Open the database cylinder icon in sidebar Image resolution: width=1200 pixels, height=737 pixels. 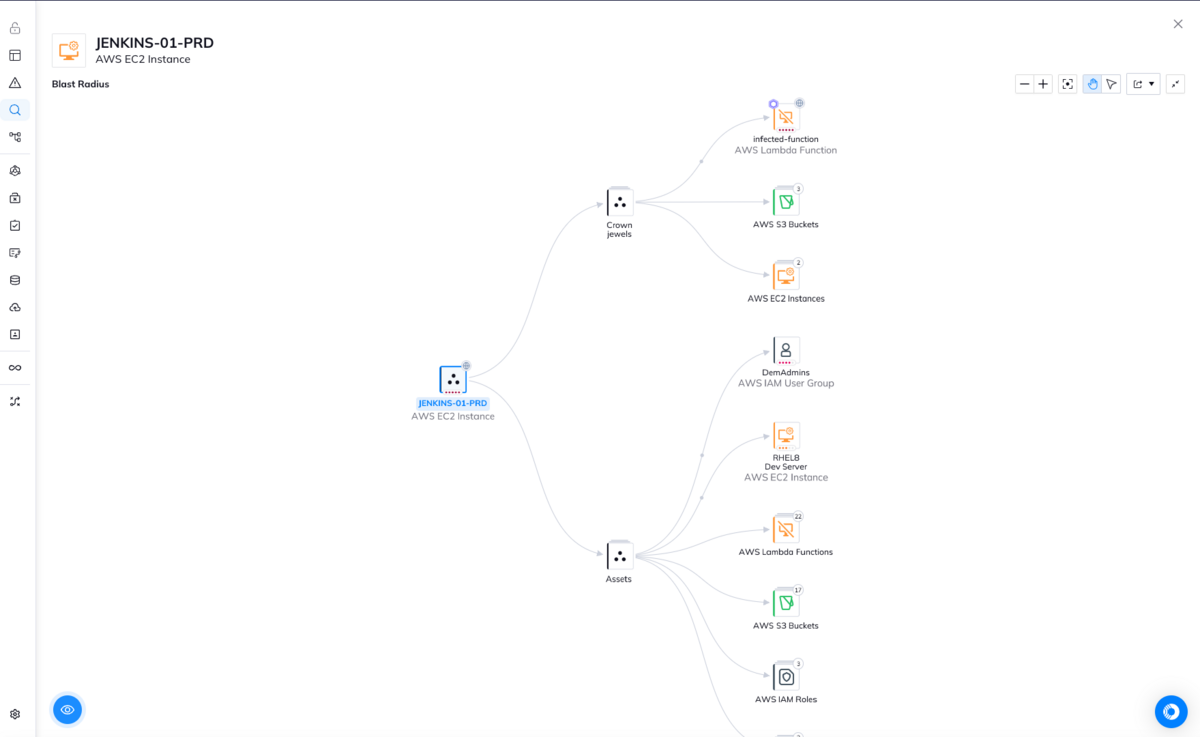[15, 280]
